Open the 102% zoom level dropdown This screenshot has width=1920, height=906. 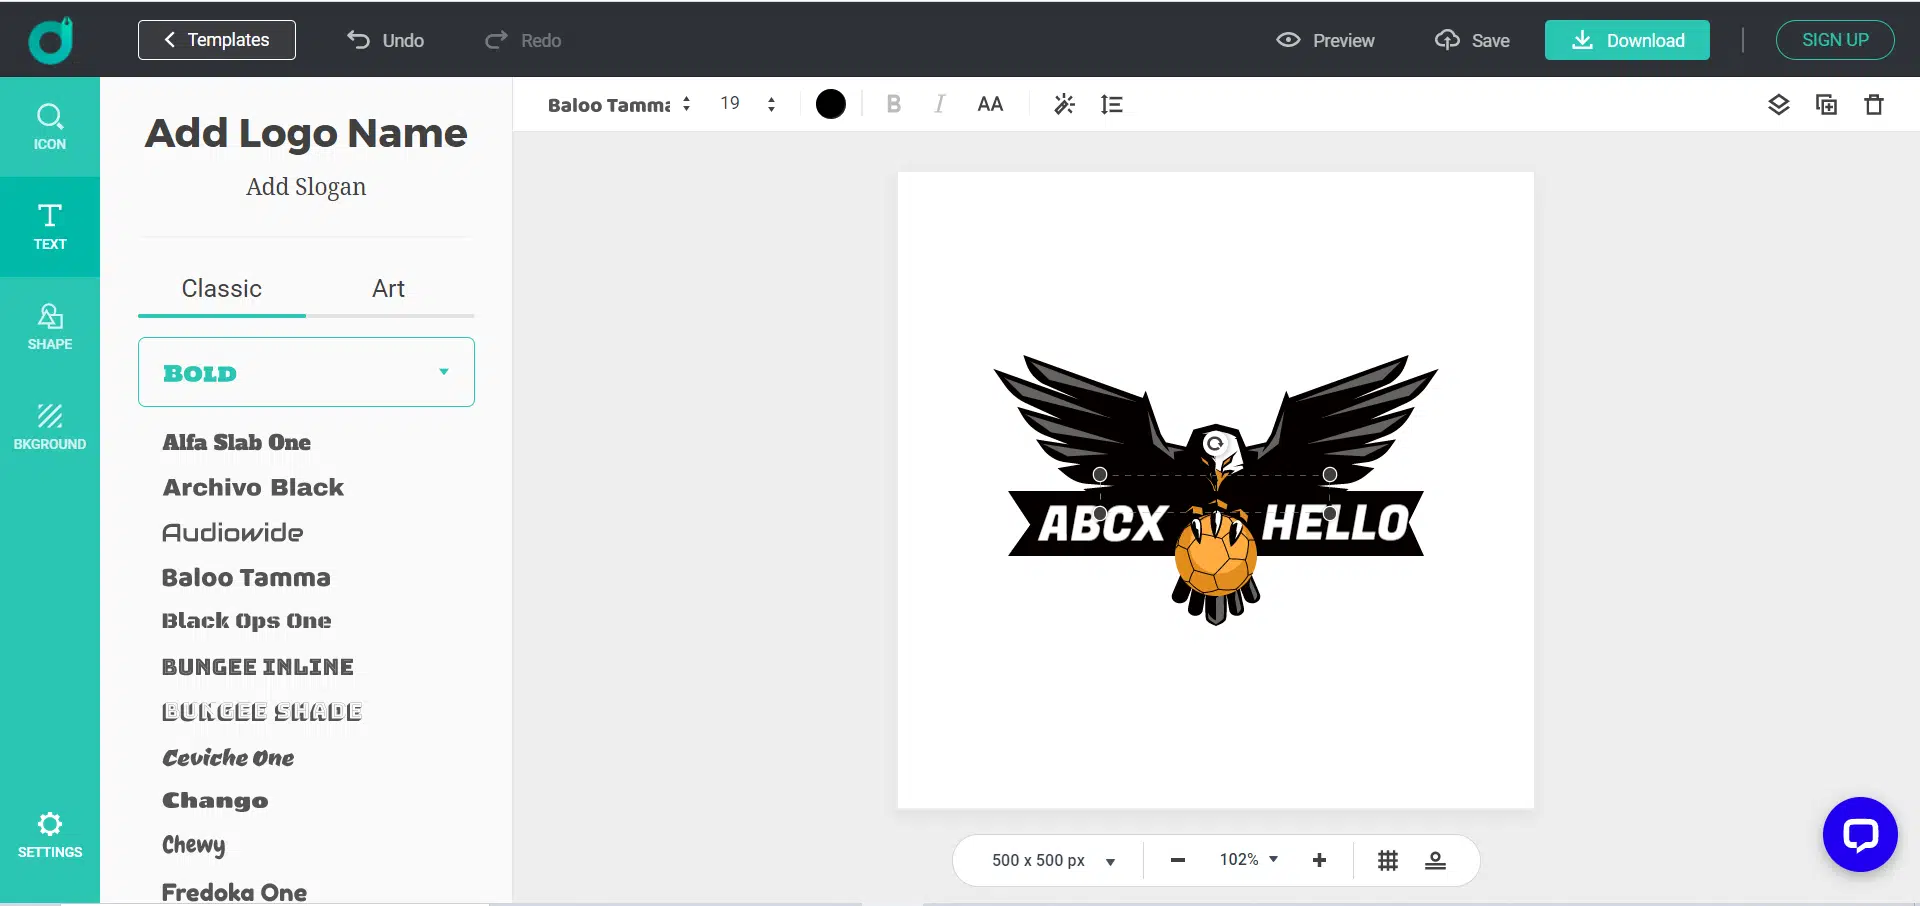point(1249,860)
